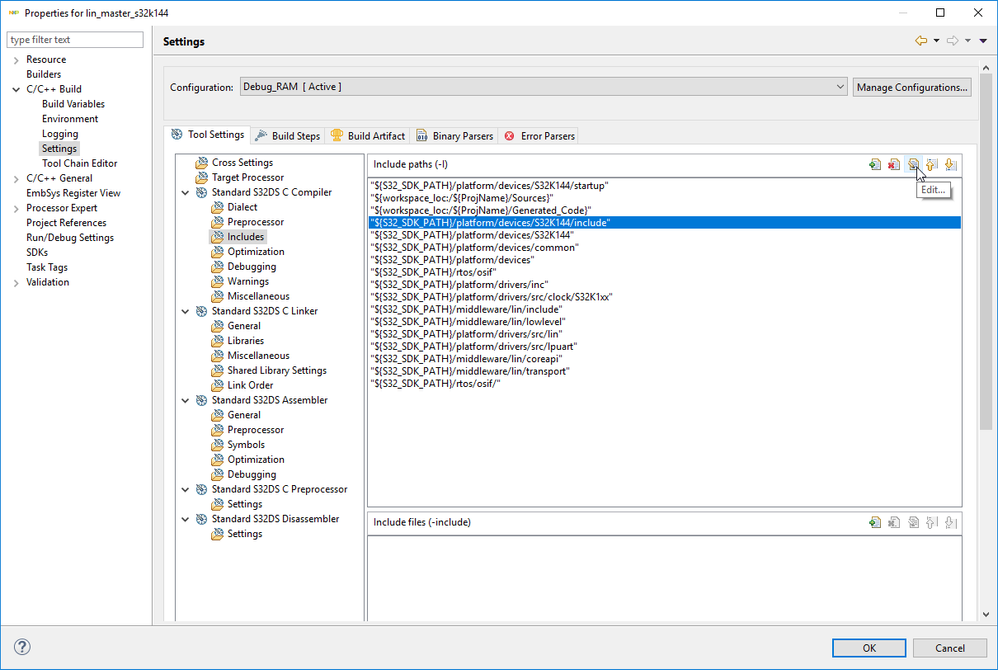Select Symbols under Assembler
Viewport: 998px width, 670px height.
[246, 445]
